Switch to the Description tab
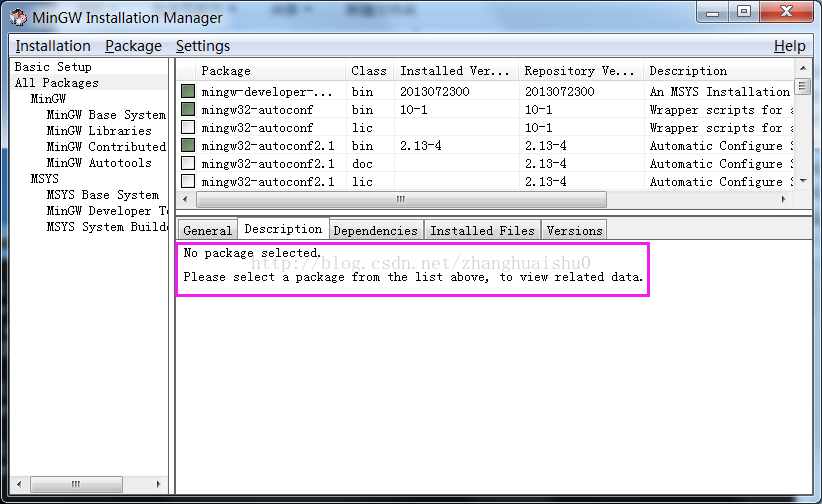This screenshot has height=504, width=822. coord(284,229)
